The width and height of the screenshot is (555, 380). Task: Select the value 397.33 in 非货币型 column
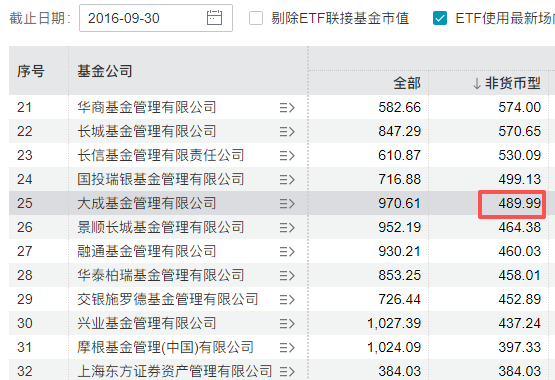coord(520,347)
